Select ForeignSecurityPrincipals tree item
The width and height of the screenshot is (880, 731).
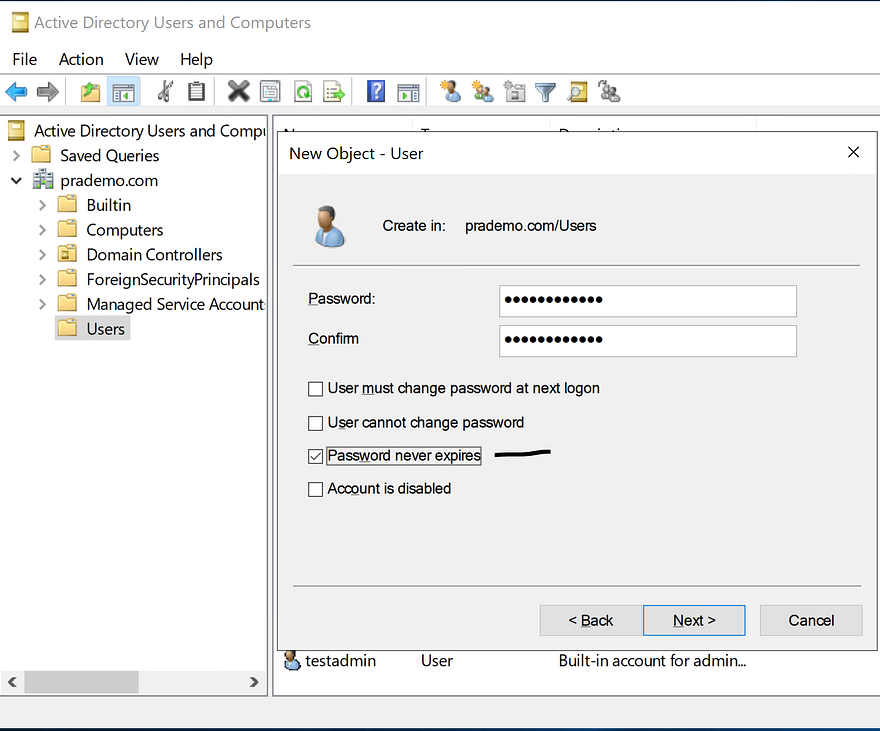pyautogui.click(x=173, y=279)
